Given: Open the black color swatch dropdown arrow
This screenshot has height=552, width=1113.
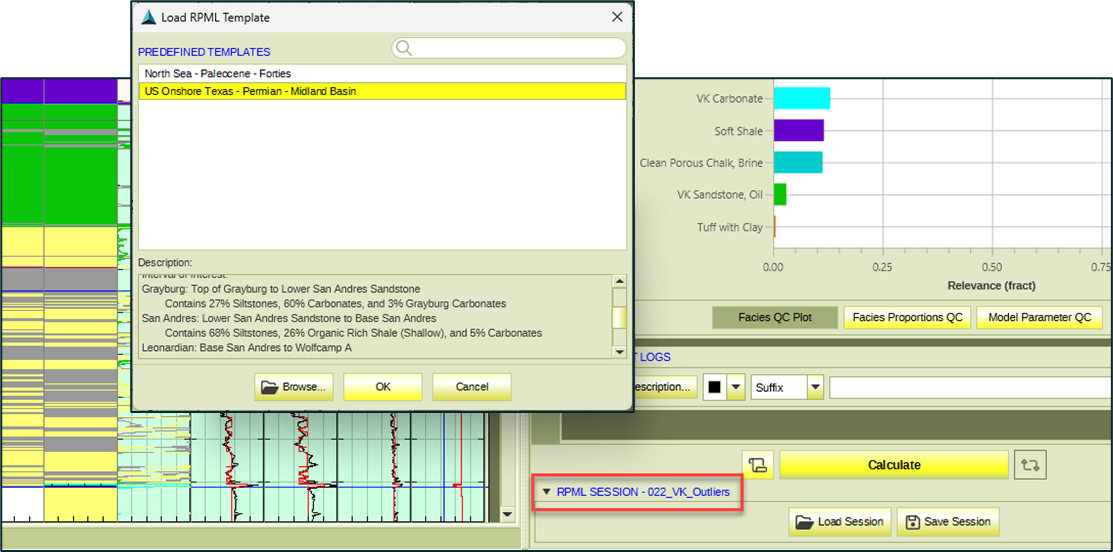Looking at the screenshot, I should [735, 387].
